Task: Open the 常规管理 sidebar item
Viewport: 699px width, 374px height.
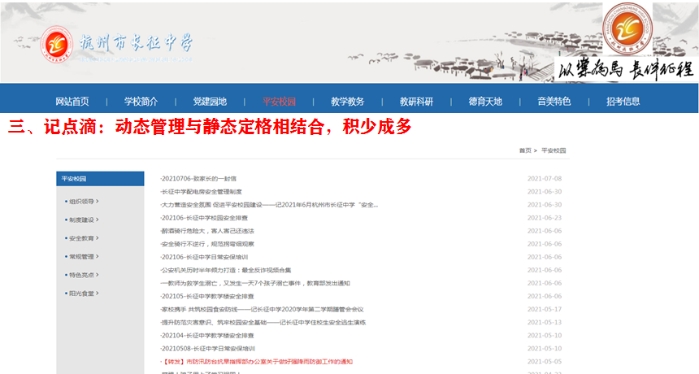Action: (x=82, y=256)
